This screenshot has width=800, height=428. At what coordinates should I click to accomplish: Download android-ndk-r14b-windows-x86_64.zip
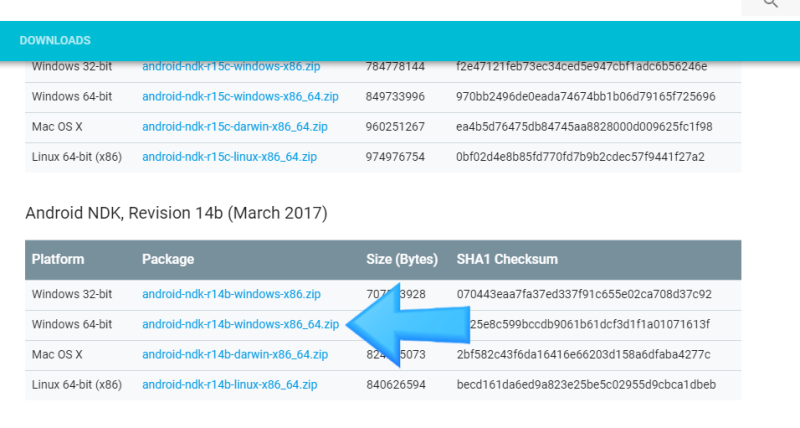240,324
